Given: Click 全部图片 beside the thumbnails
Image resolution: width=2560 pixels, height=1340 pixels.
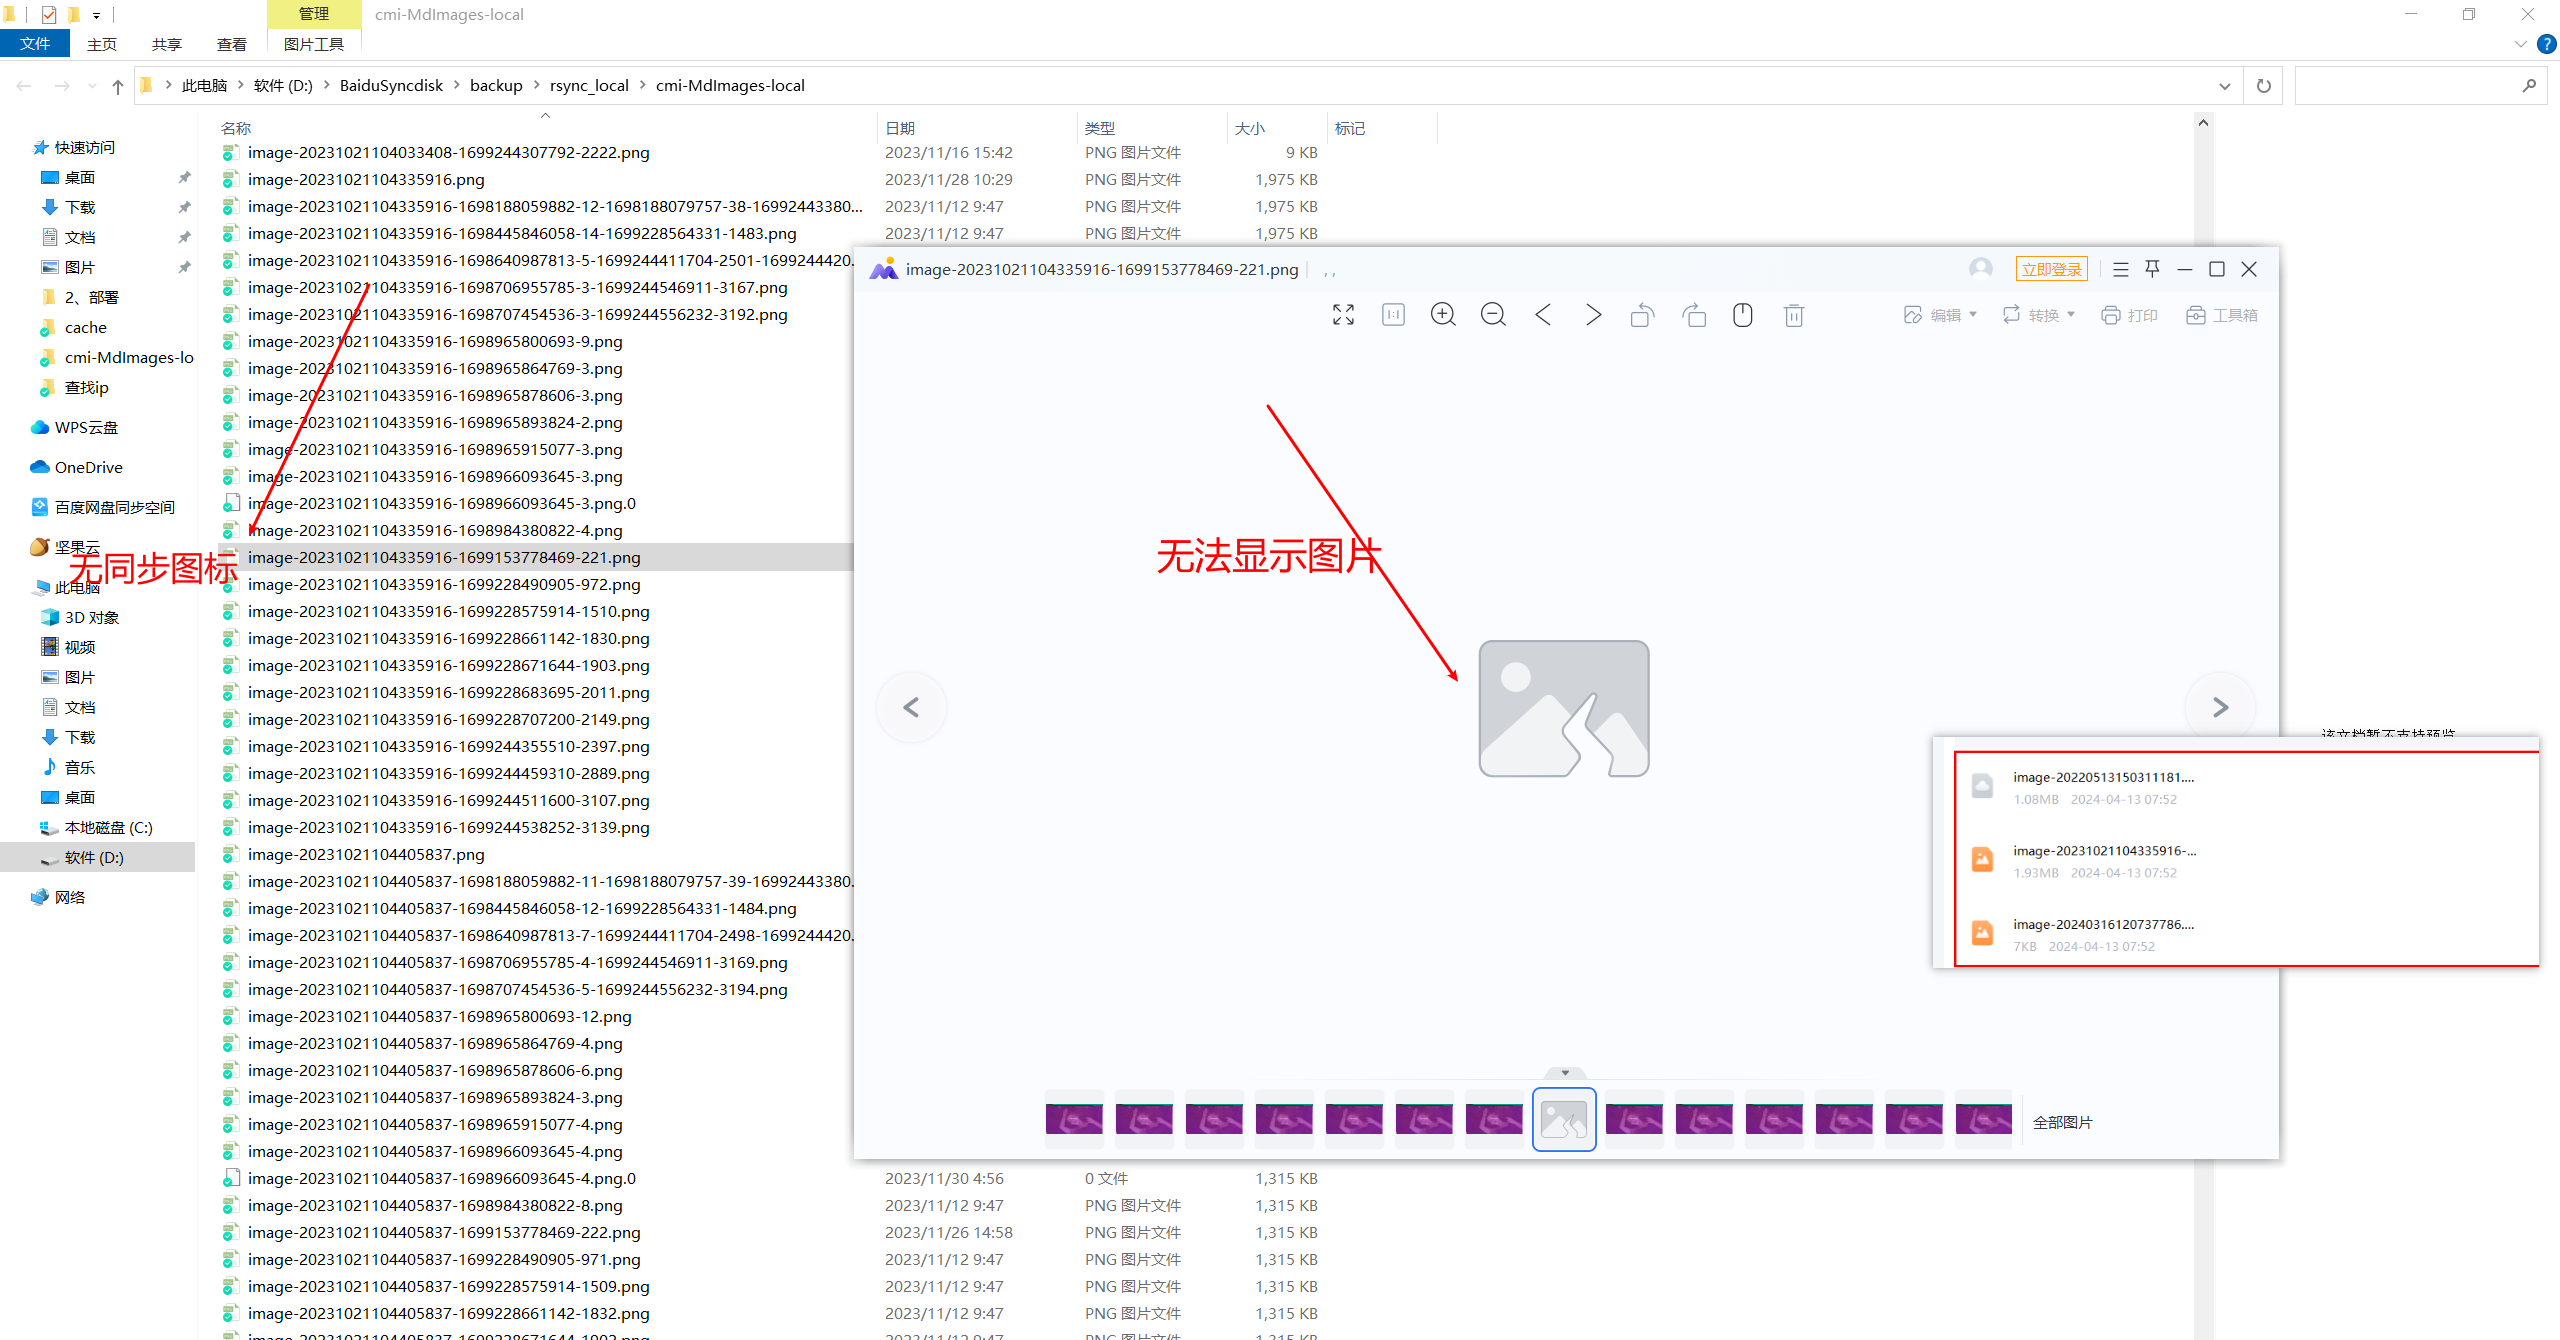Looking at the screenshot, I should point(2062,1122).
